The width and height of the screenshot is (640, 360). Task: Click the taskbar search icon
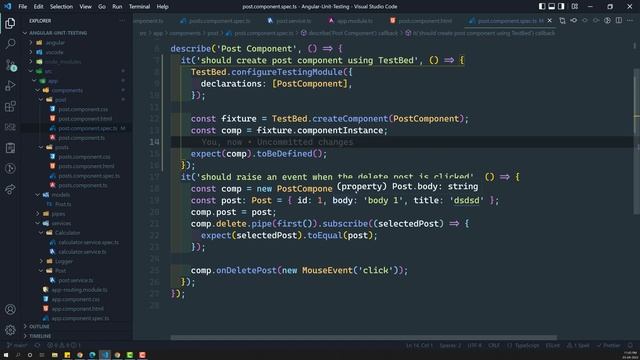[18, 355]
